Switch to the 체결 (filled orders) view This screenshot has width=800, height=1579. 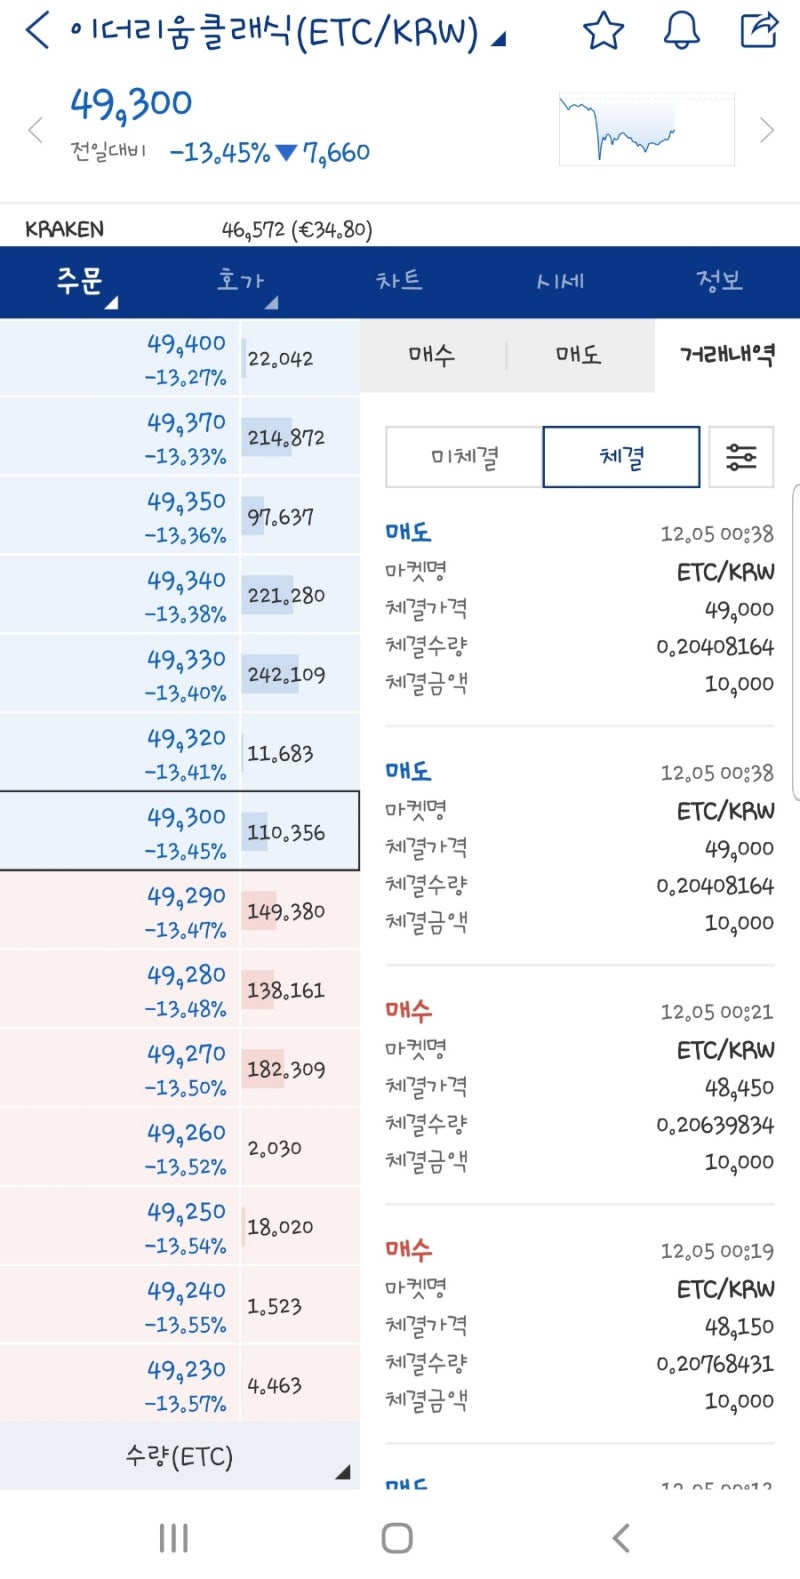tap(620, 456)
